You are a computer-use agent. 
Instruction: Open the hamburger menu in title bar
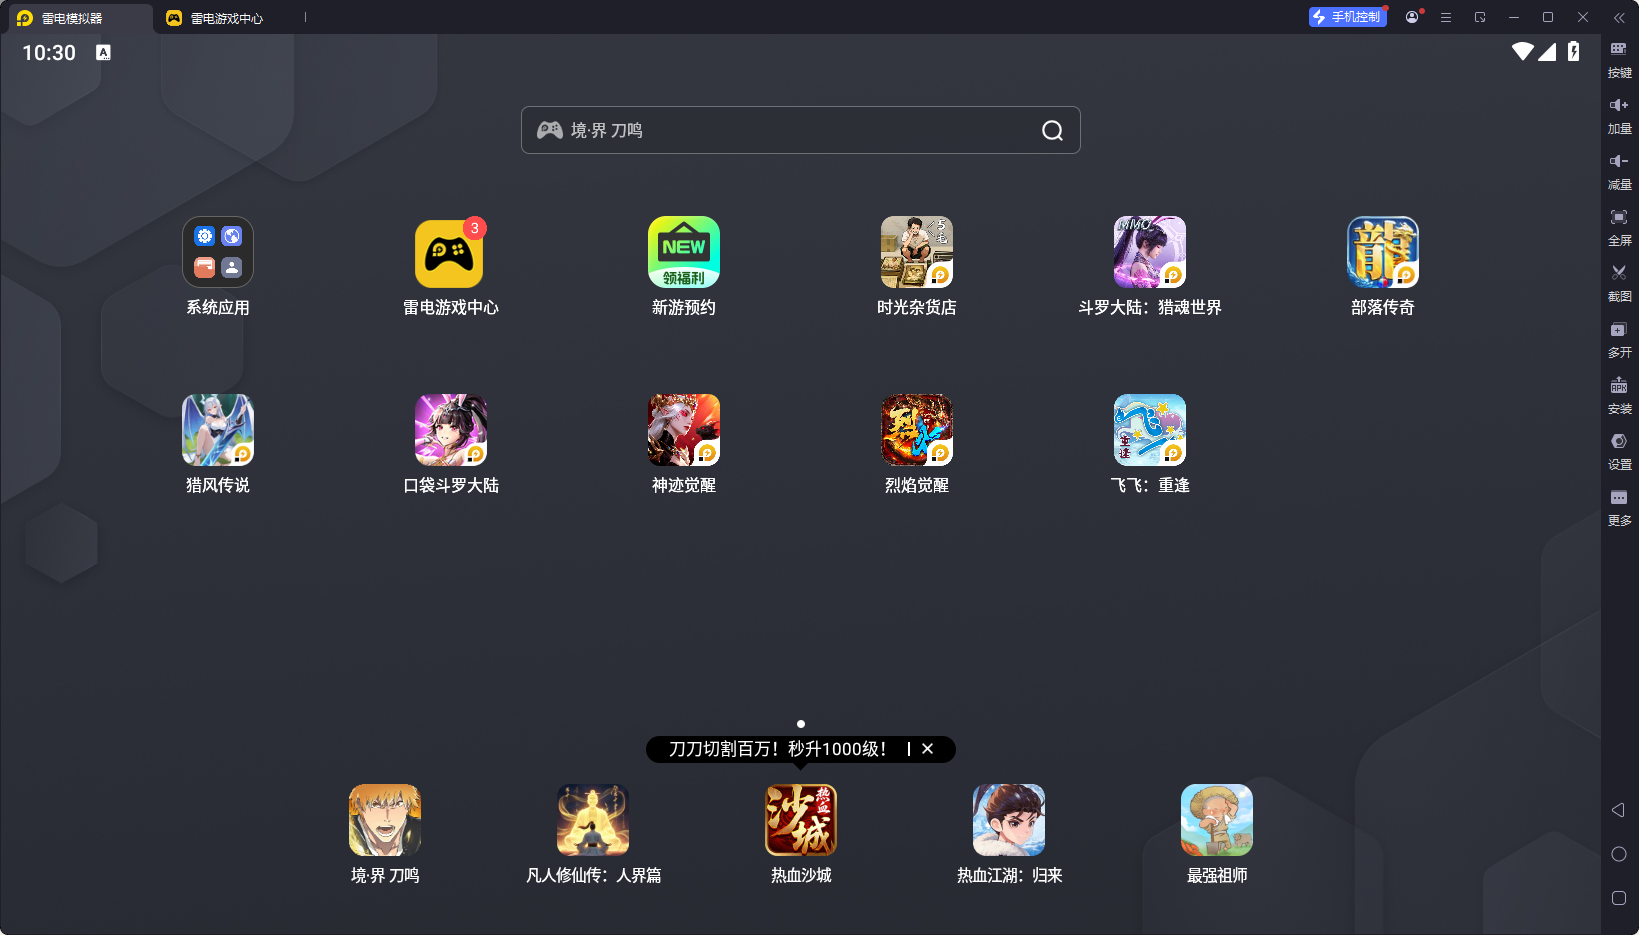point(1446,17)
